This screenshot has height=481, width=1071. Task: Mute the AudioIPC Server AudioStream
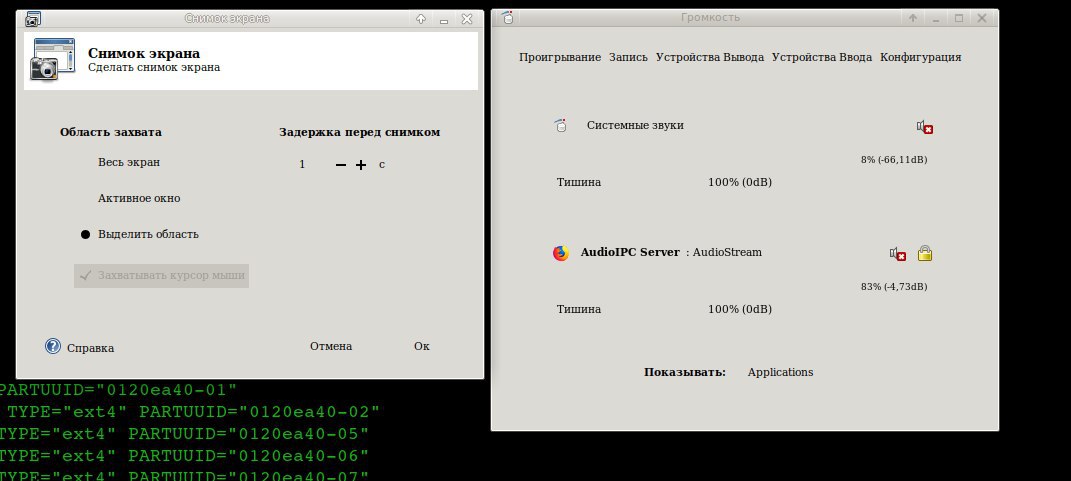click(x=898, y=254)
